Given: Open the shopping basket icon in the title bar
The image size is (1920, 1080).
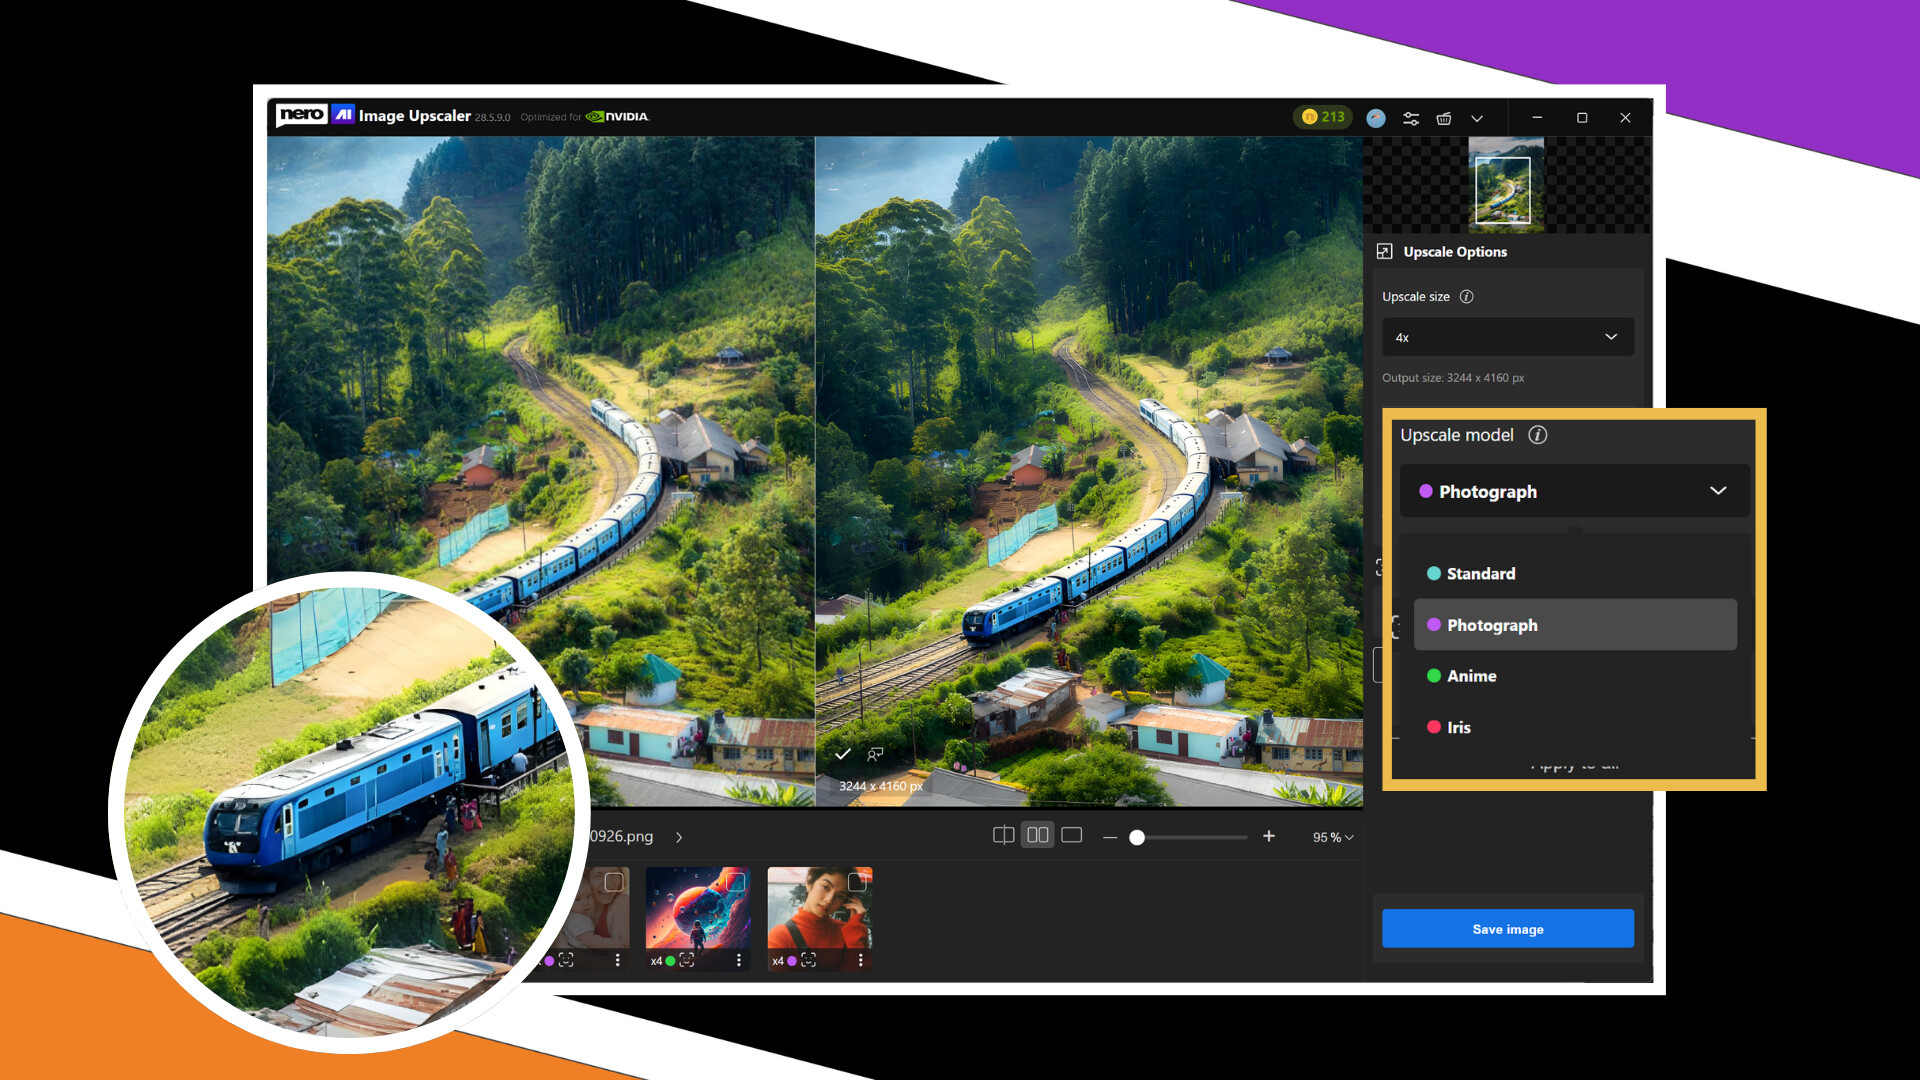Looking at the screenshot, I should click(1444, 117).
